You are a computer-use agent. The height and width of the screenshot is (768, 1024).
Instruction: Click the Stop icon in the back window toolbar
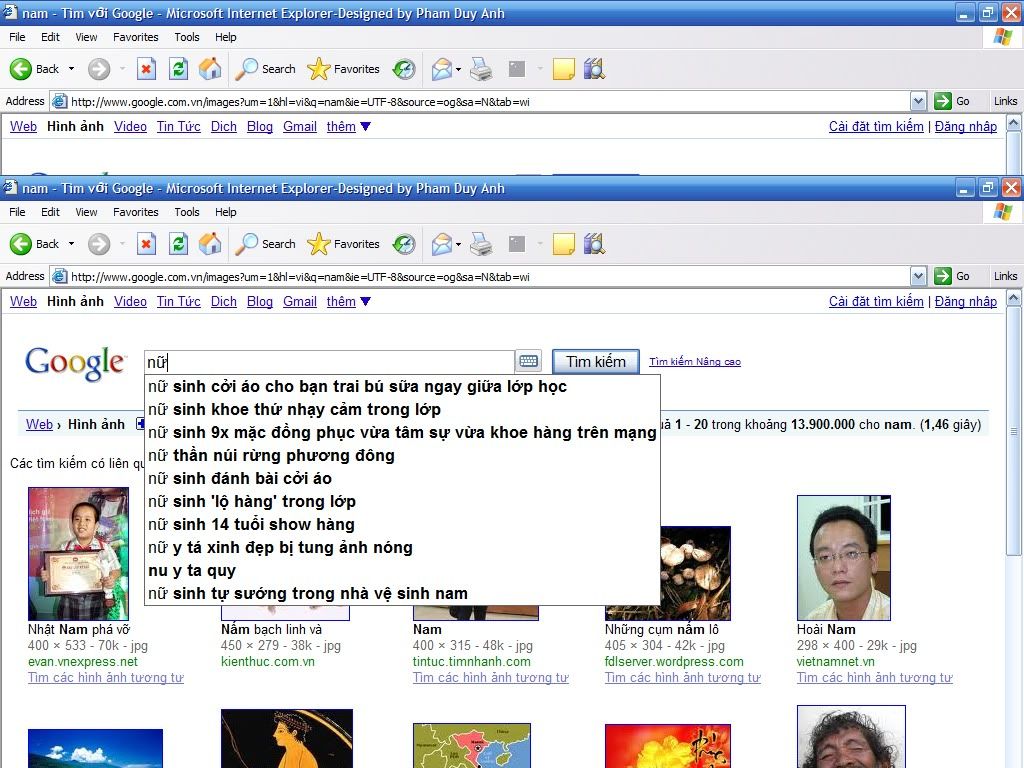146,69
